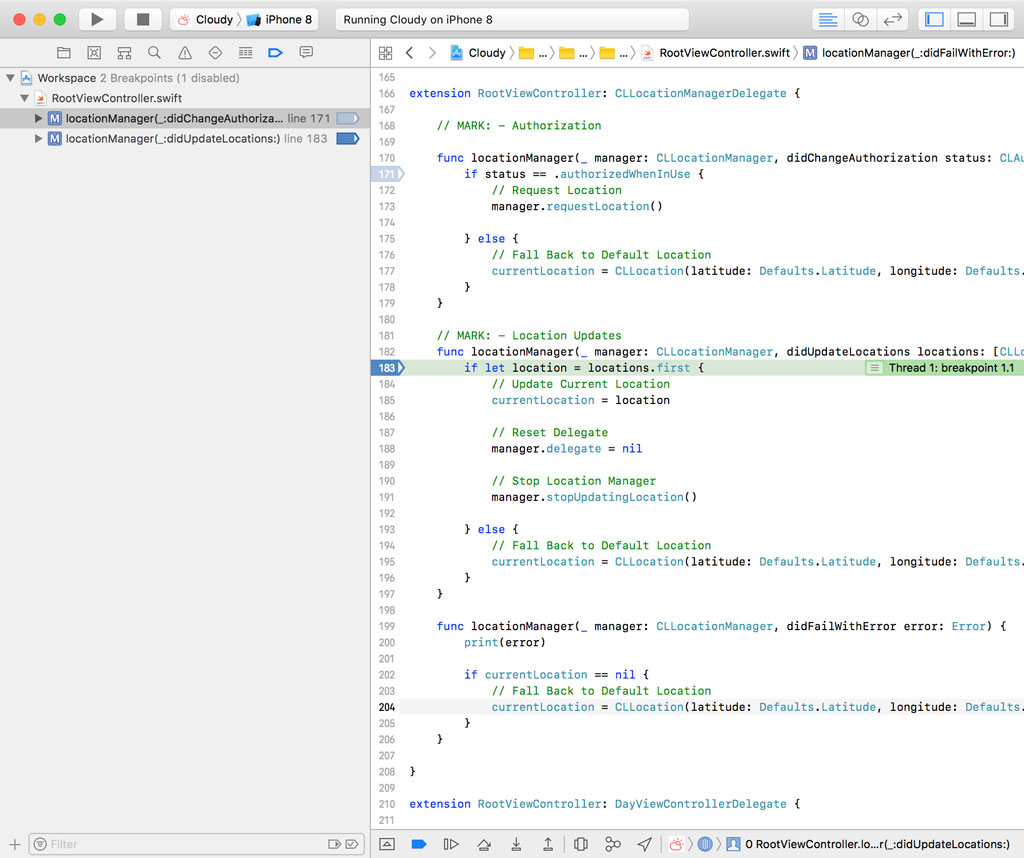The width and height of the screenshot is (1024, 858).
Task: Show the Issue navigator warning icon
Action: [185, 52]
